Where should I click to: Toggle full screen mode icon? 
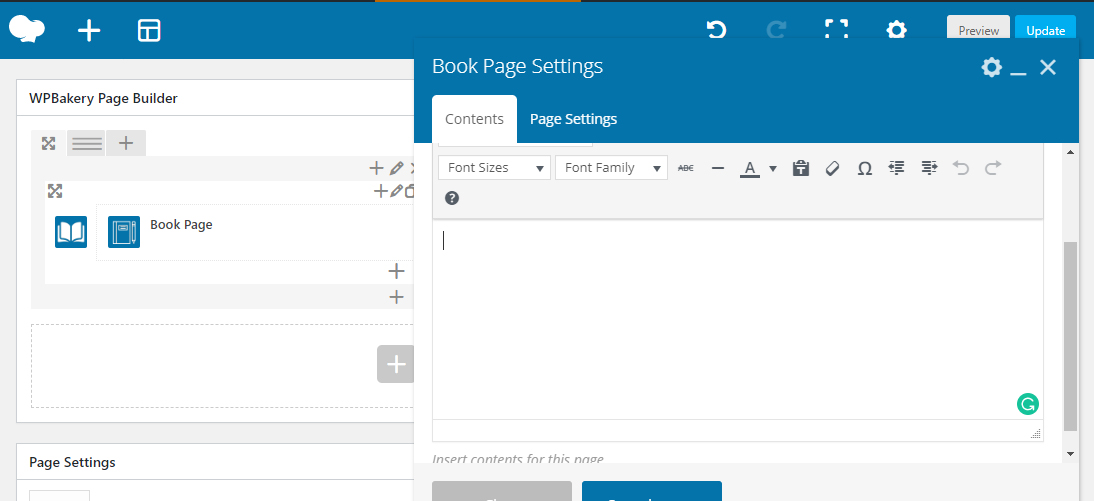click(x=837, y=30)
